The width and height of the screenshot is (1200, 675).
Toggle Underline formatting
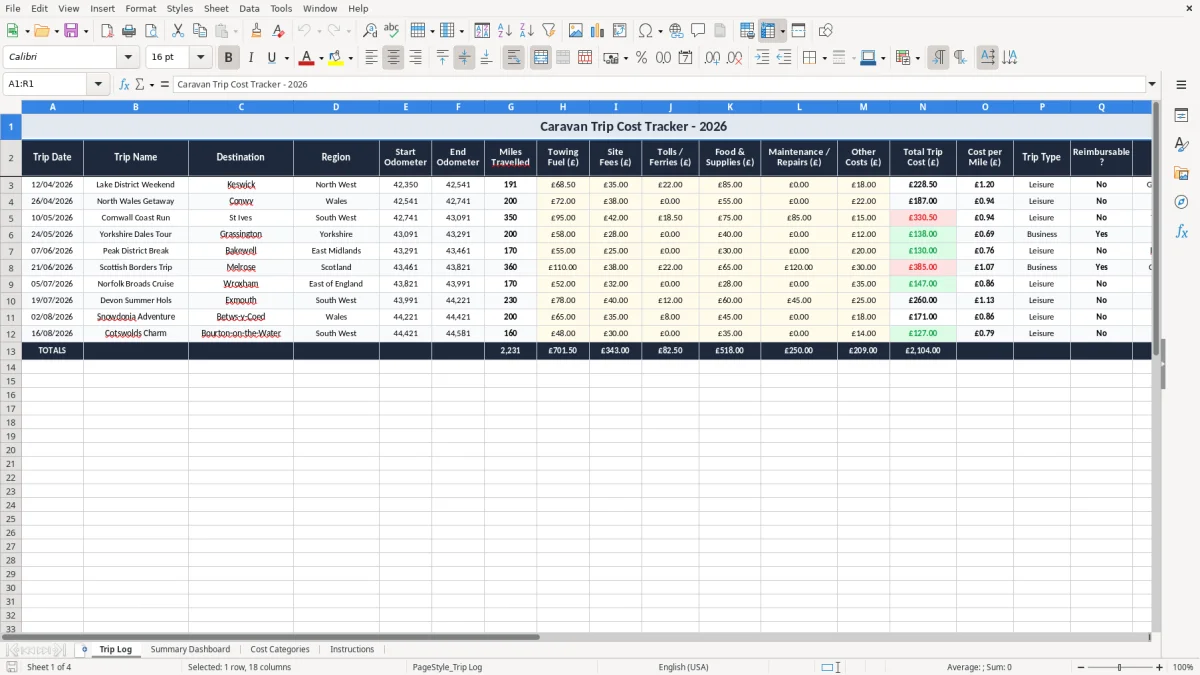[x=272, y=58]
